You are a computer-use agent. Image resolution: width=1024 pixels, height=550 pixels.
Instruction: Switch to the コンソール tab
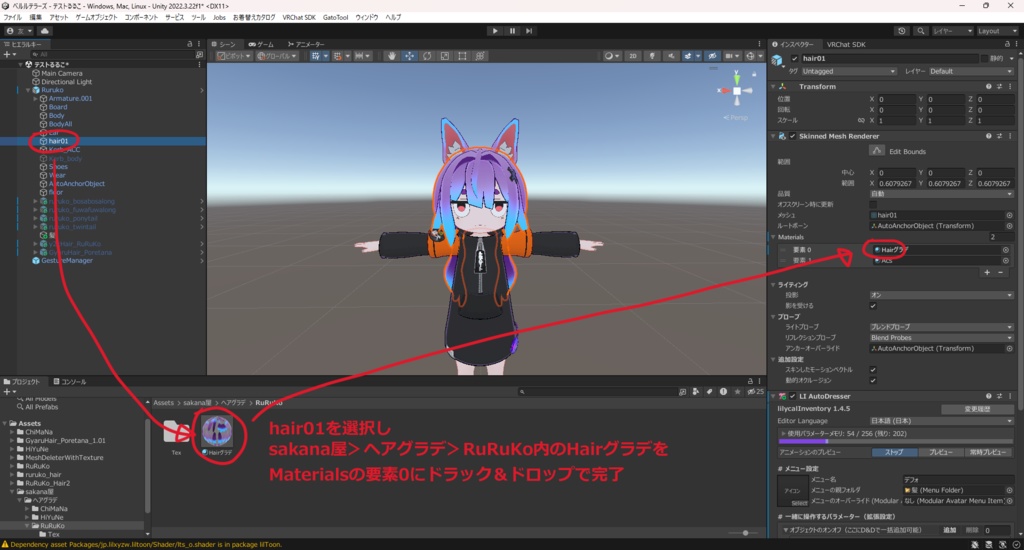click(x=70, y=381)
